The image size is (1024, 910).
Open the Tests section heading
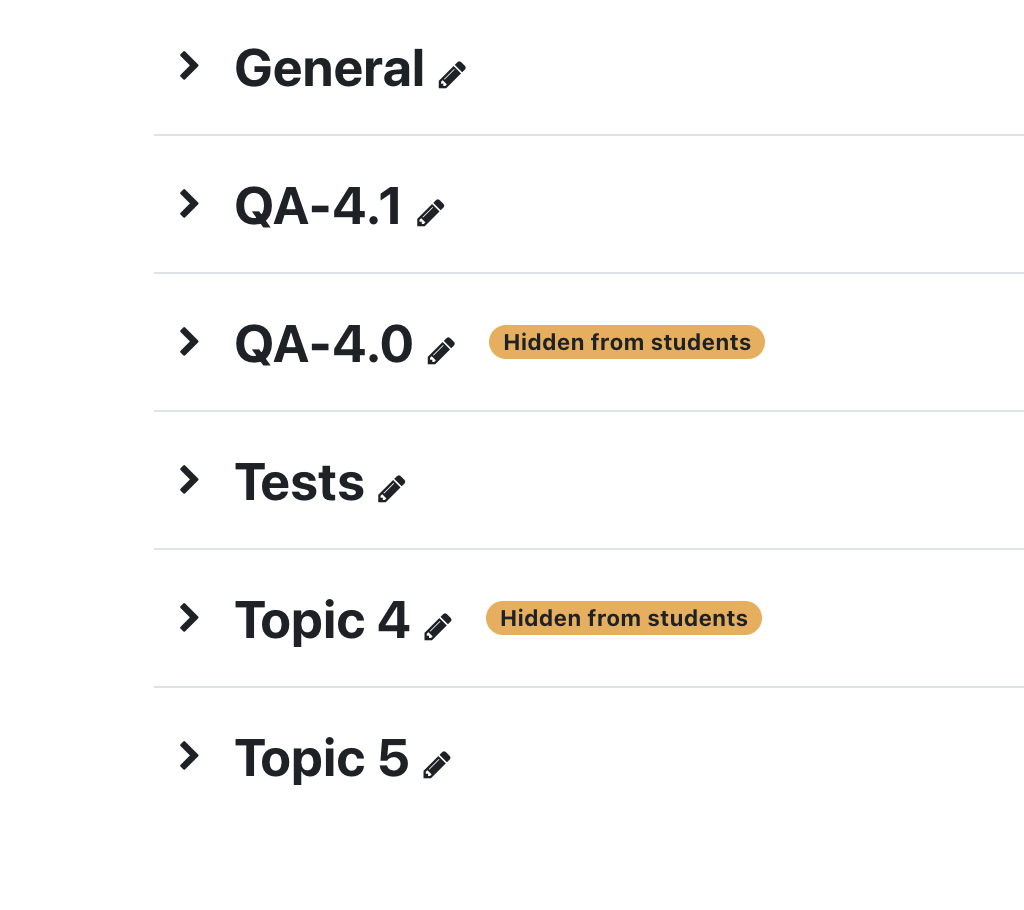(300, 482)
